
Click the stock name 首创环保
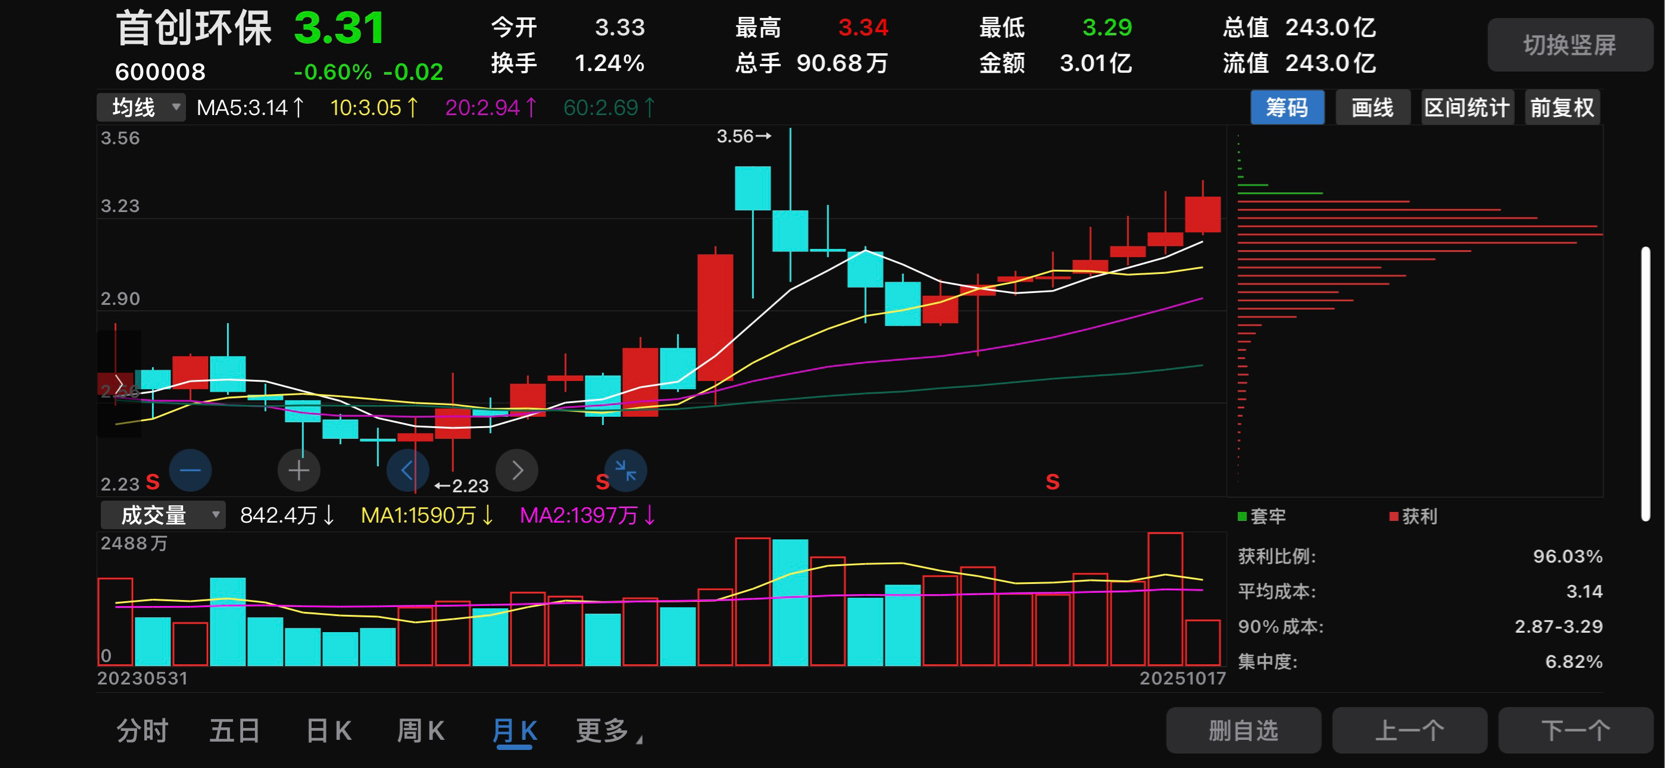point(193,28)
